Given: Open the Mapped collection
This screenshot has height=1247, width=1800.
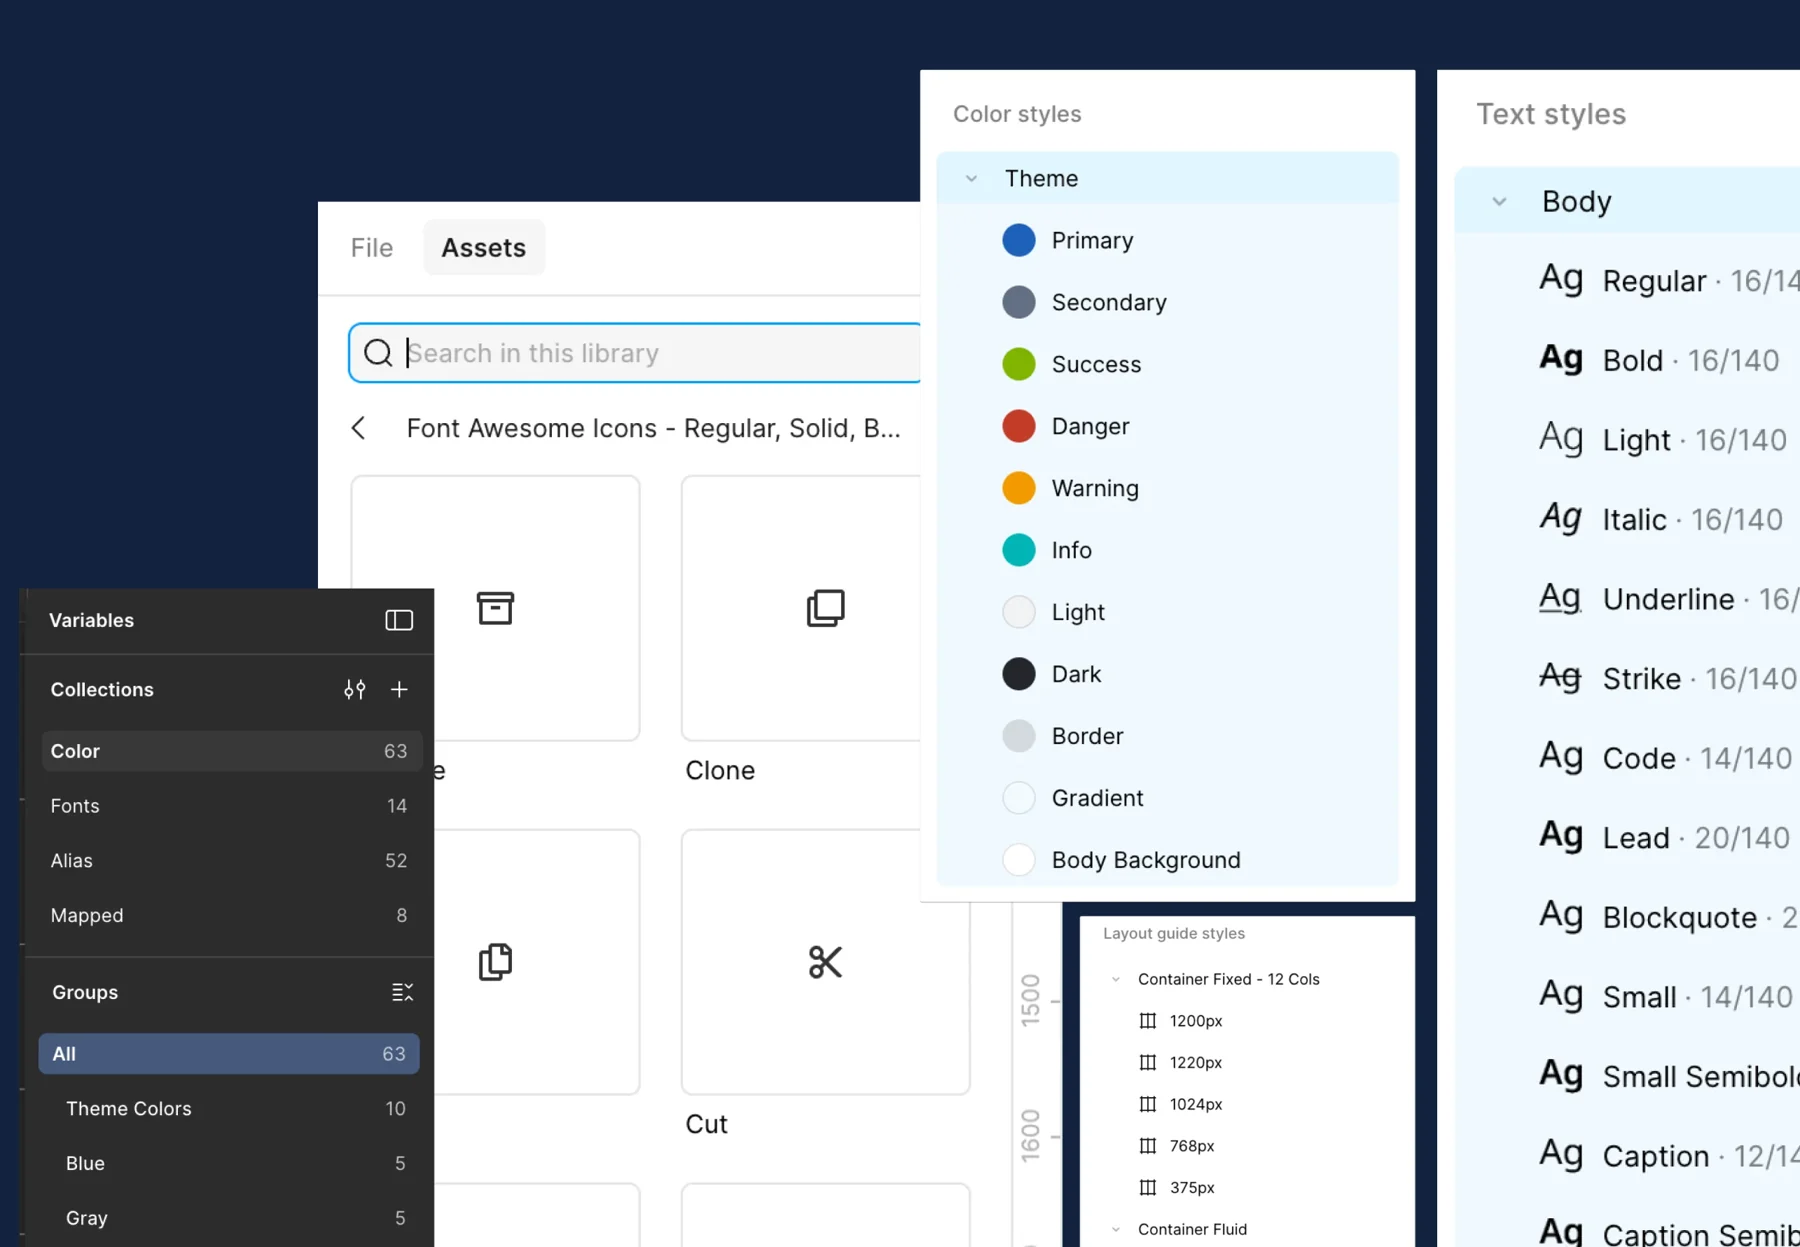Looking at the screenshot, I should click(231, 915).
